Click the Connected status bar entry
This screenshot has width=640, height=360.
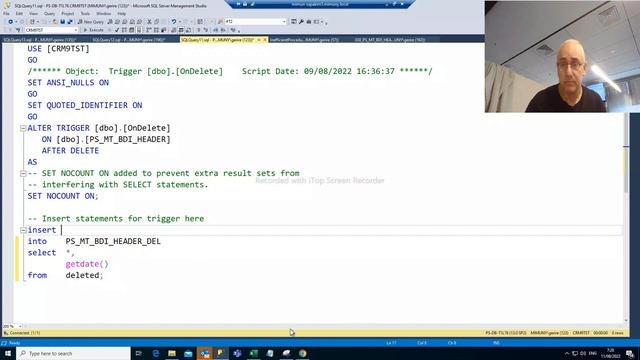22,333
